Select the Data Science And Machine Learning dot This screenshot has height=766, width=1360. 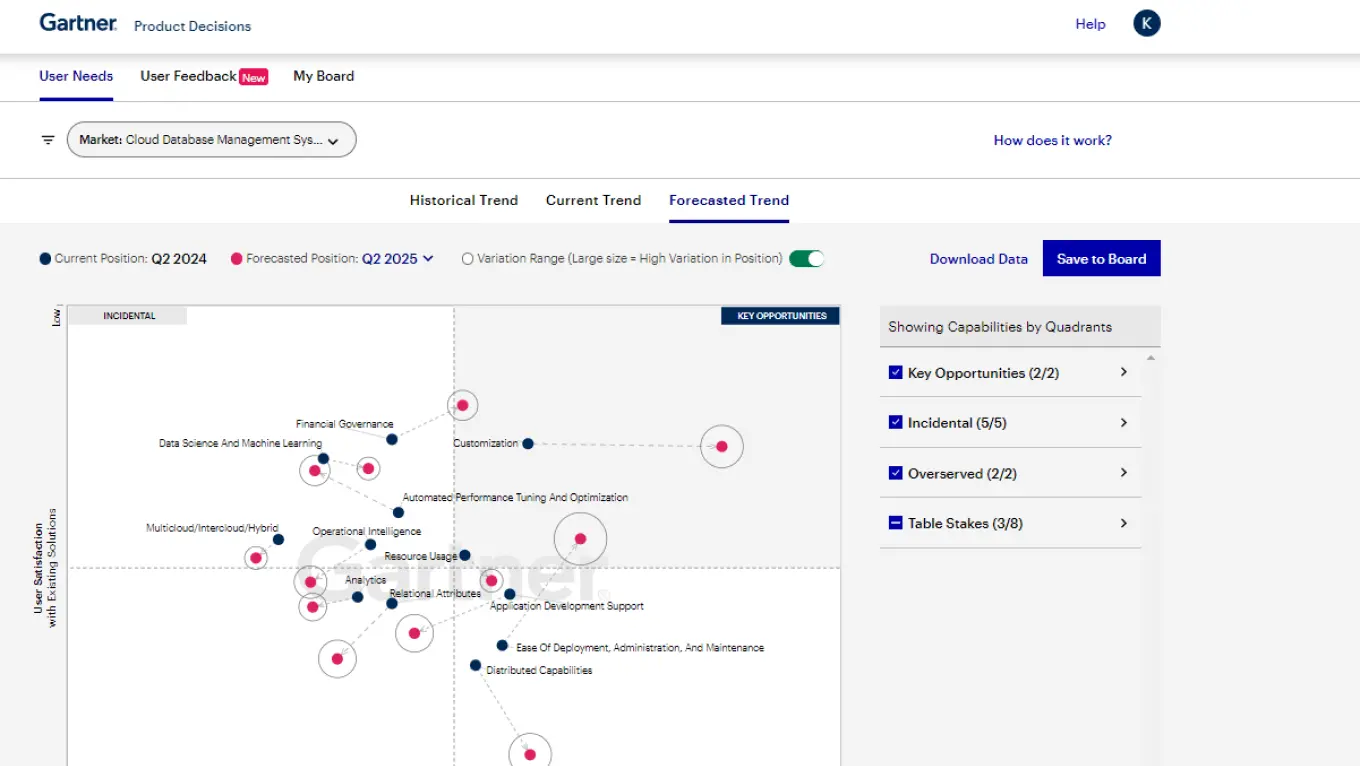tap(323, 459)
